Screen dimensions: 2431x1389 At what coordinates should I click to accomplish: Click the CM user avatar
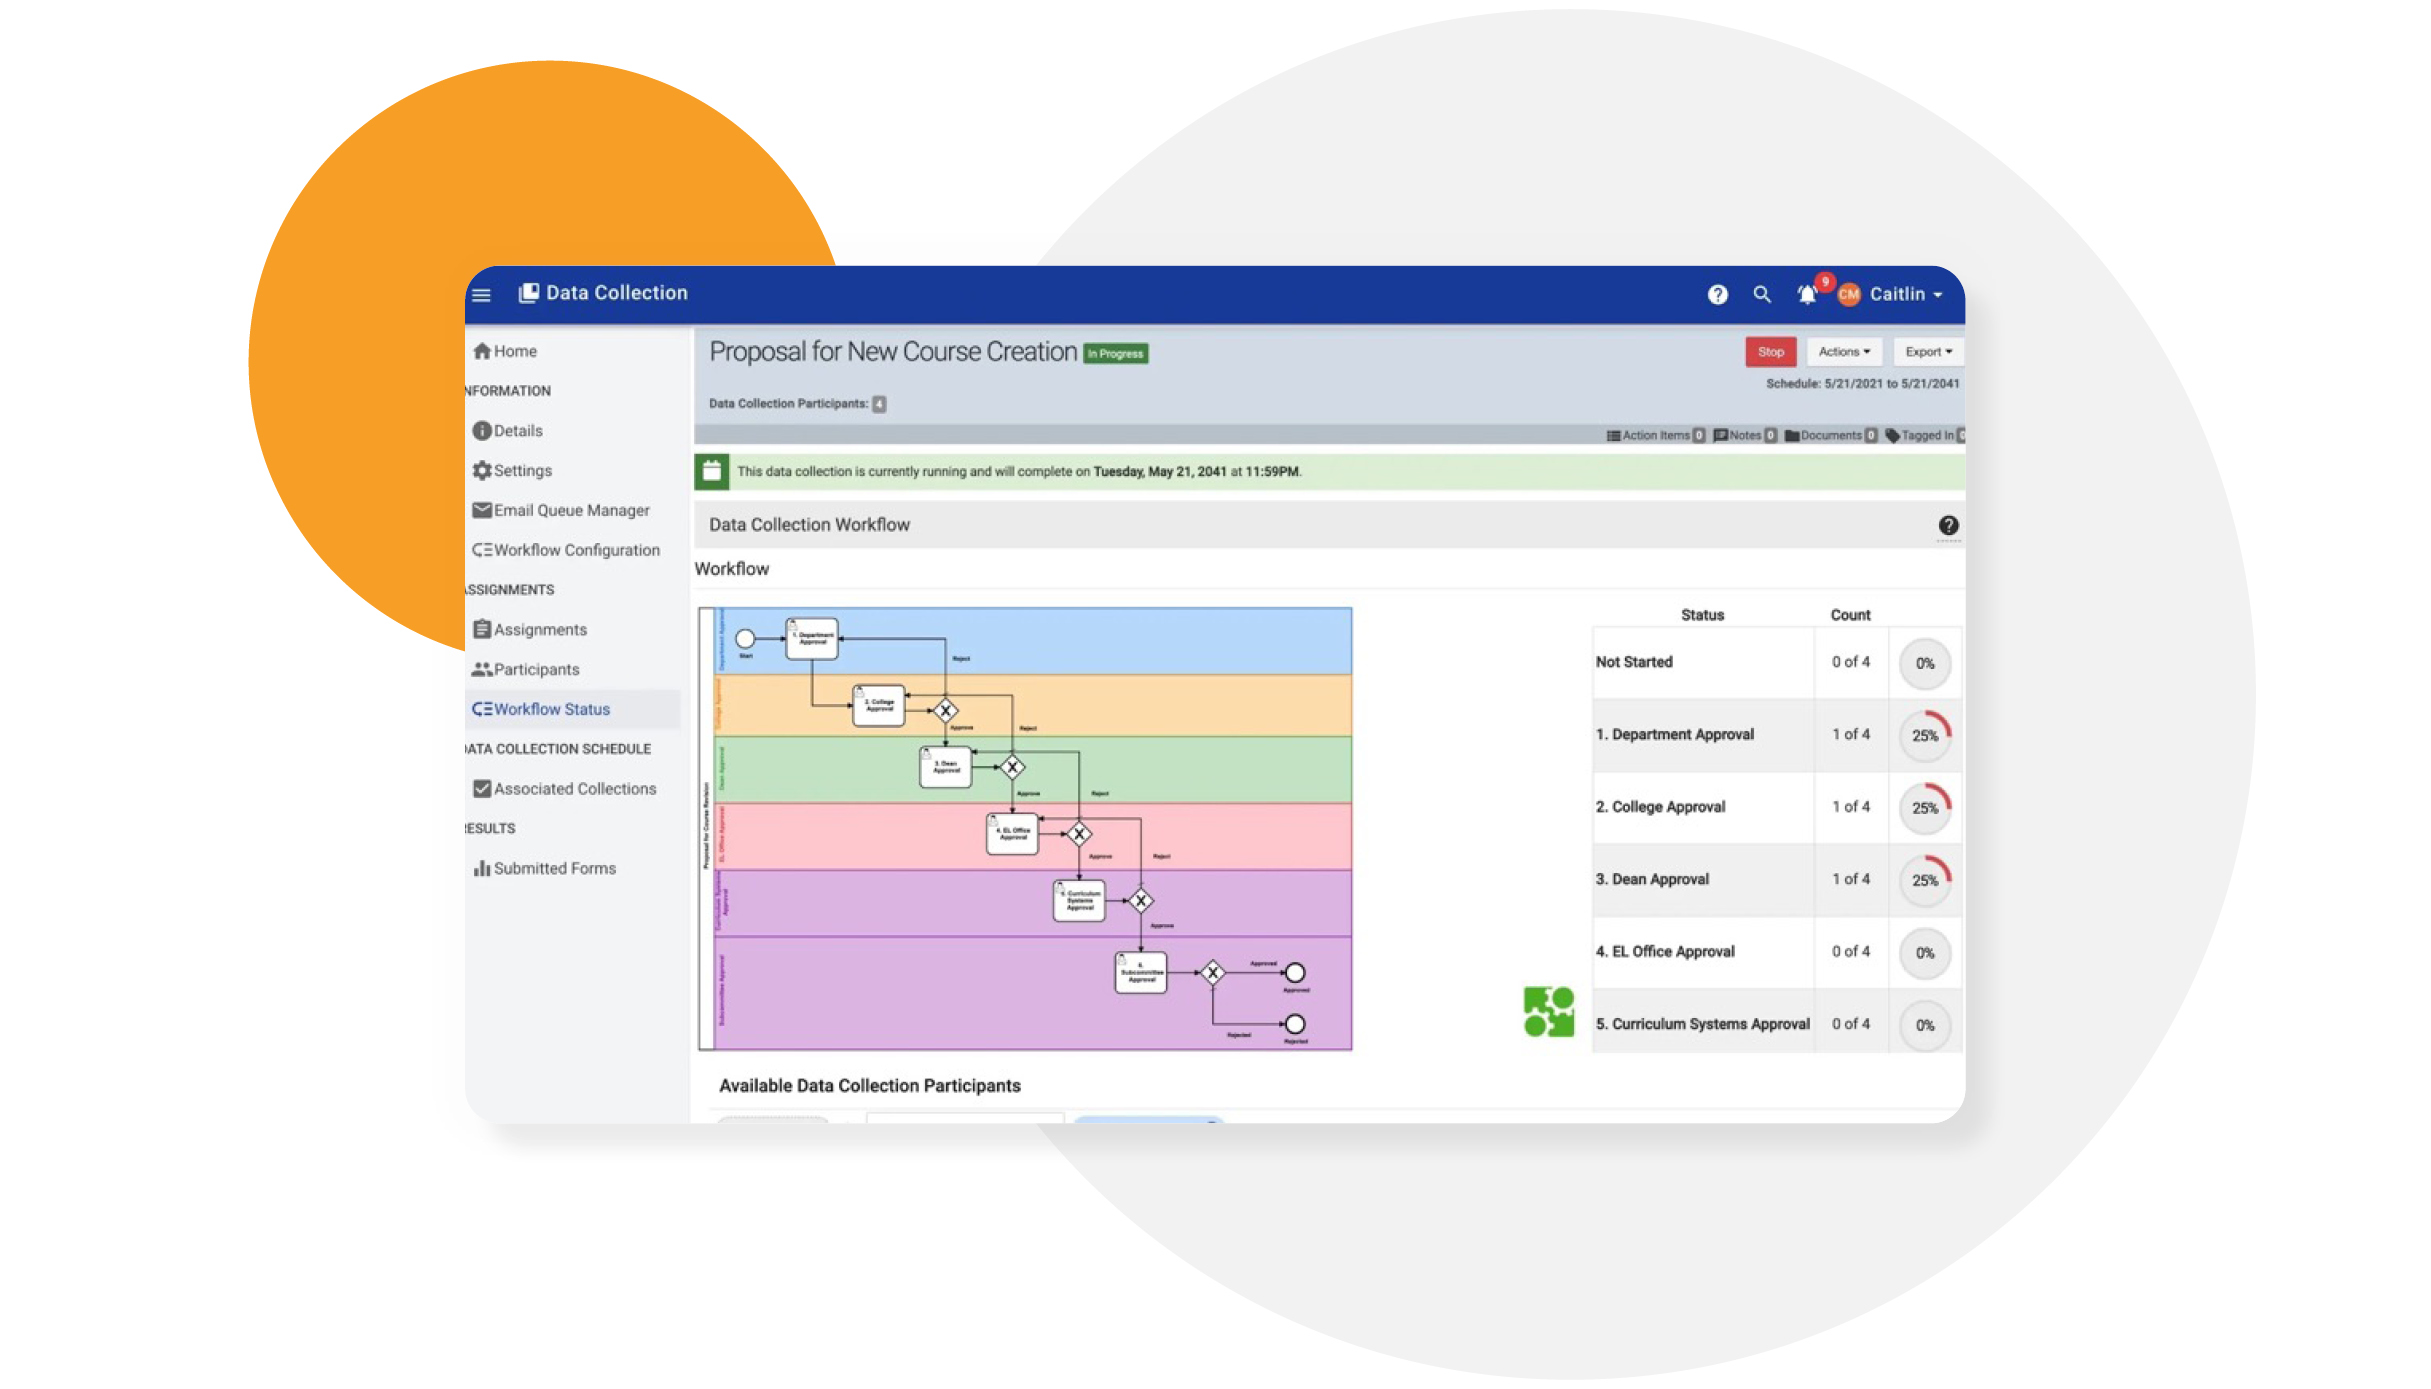(1848, 295)
